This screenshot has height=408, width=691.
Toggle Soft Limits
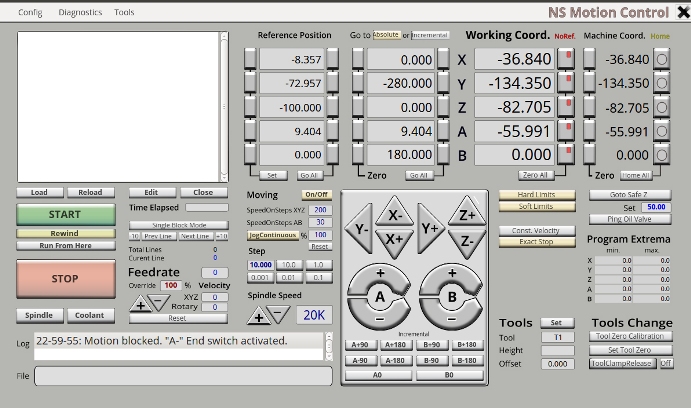(x=537, y=207)
